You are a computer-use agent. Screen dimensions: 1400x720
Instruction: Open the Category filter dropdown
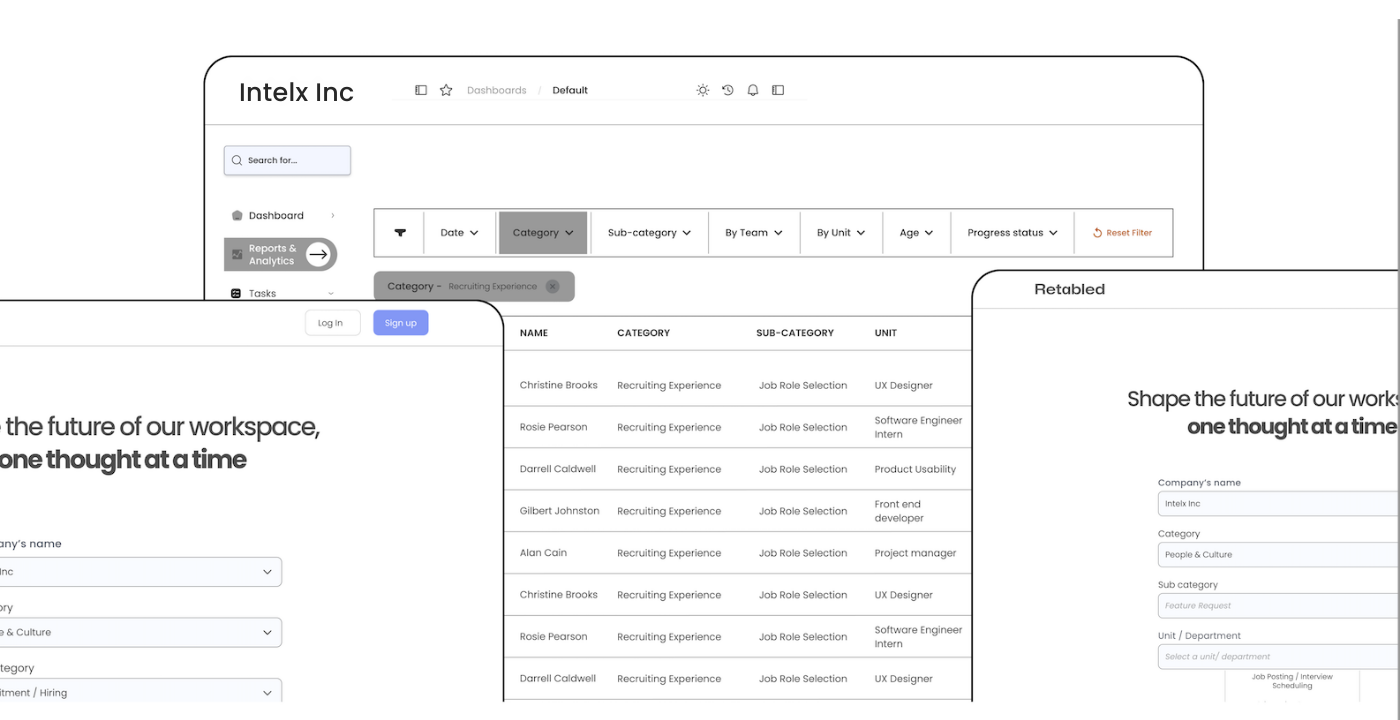coord(543,233)
